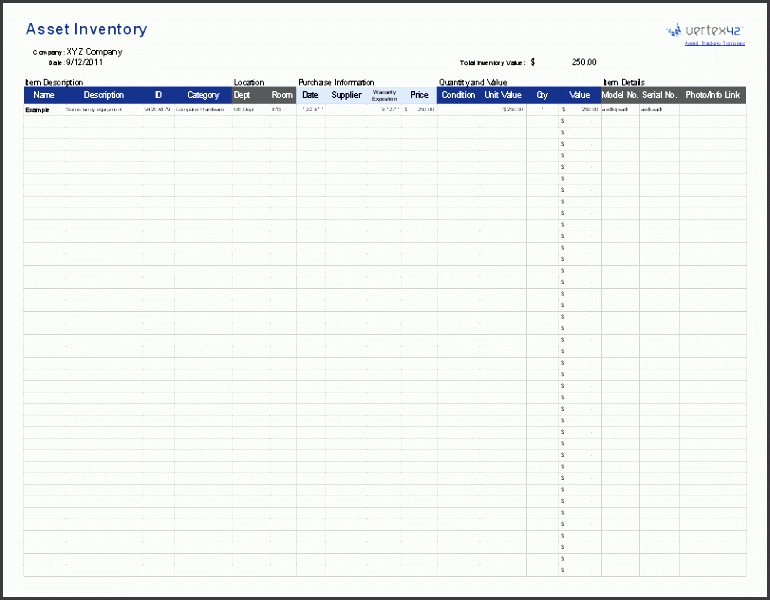Select the Photo/Info Link column header
770x600 pixels.
713,95
